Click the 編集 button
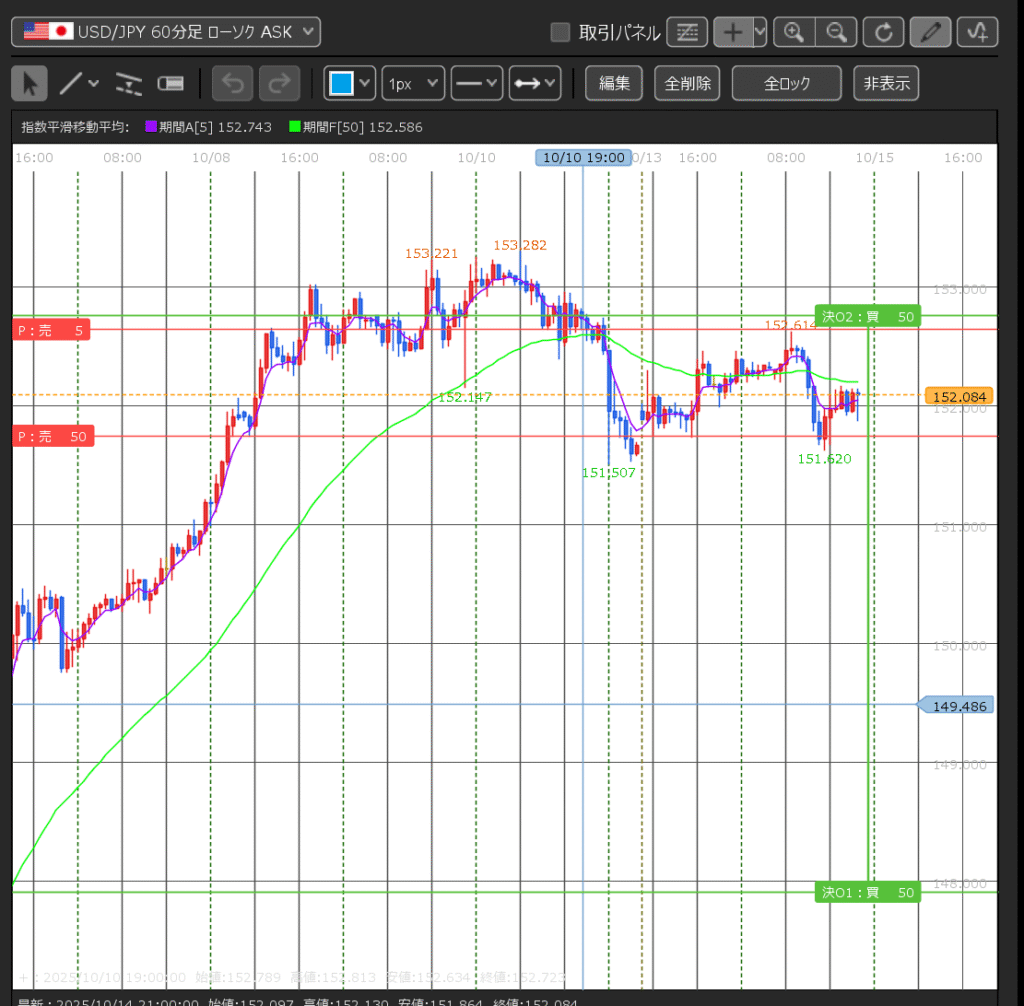The image size is (1024, 1006). tap(614, 84)
